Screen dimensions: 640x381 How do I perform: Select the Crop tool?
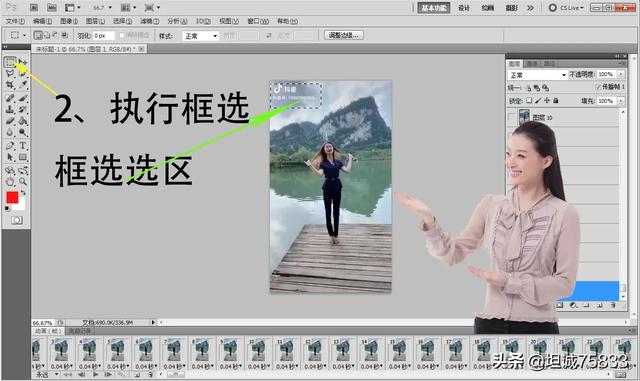(x=10, y=85)
